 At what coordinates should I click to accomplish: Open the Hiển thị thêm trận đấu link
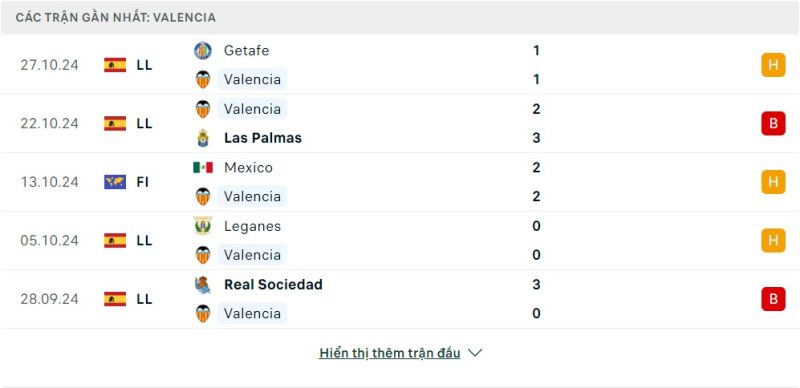tap(389, 353)
